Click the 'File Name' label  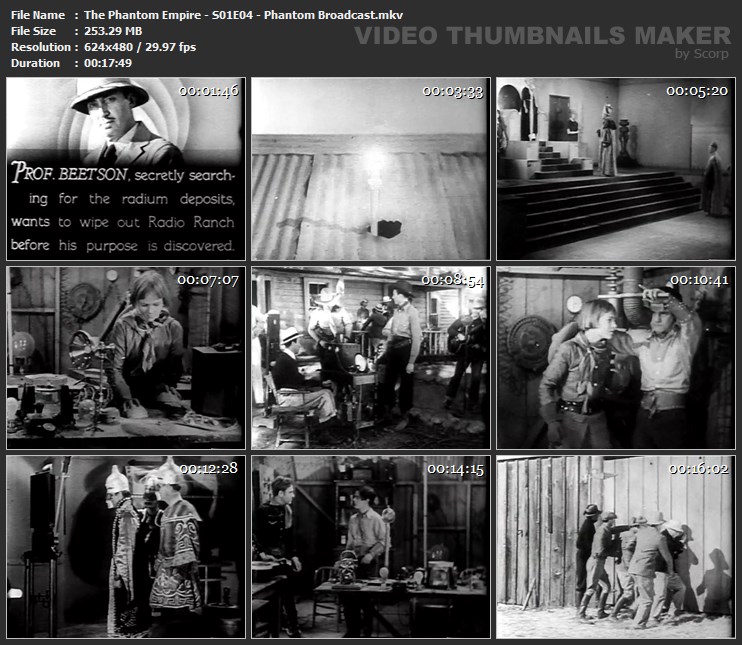tap(38, 15)
